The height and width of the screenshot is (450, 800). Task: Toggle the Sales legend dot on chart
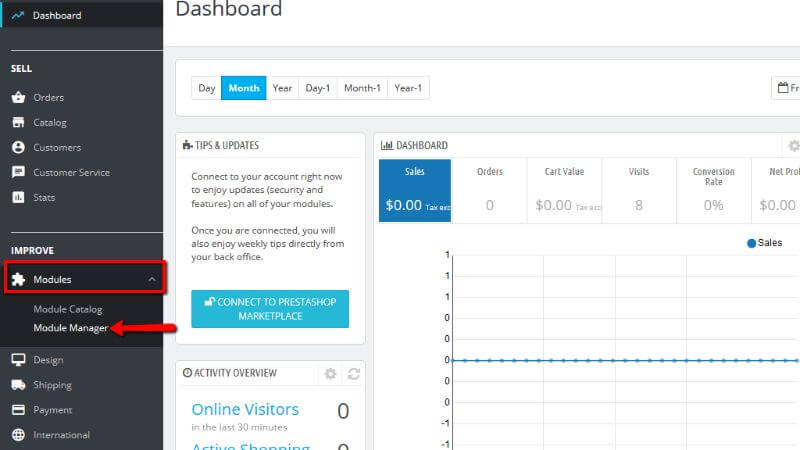point(752,243)
